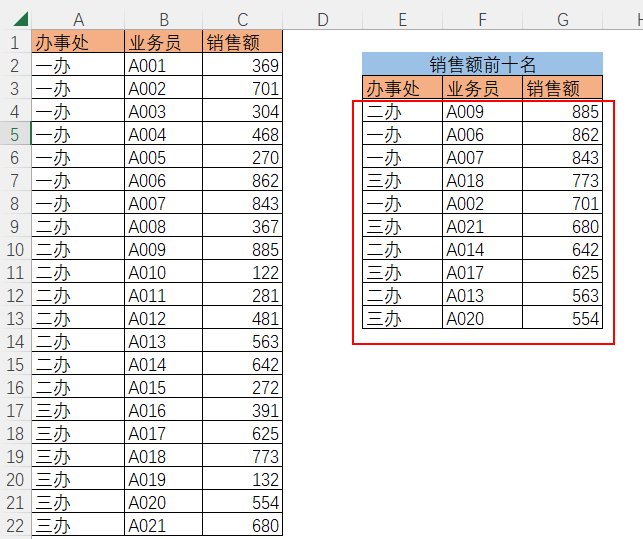
Task: Select row 22 header
Action: coord(15,525)
